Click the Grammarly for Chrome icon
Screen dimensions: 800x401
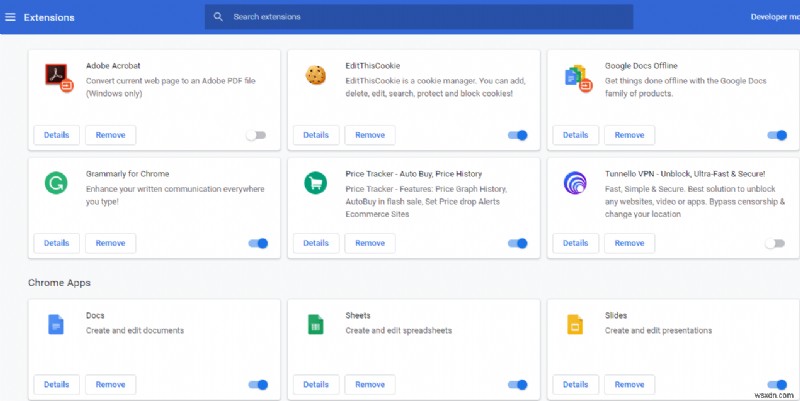click(x=55, y=183)
